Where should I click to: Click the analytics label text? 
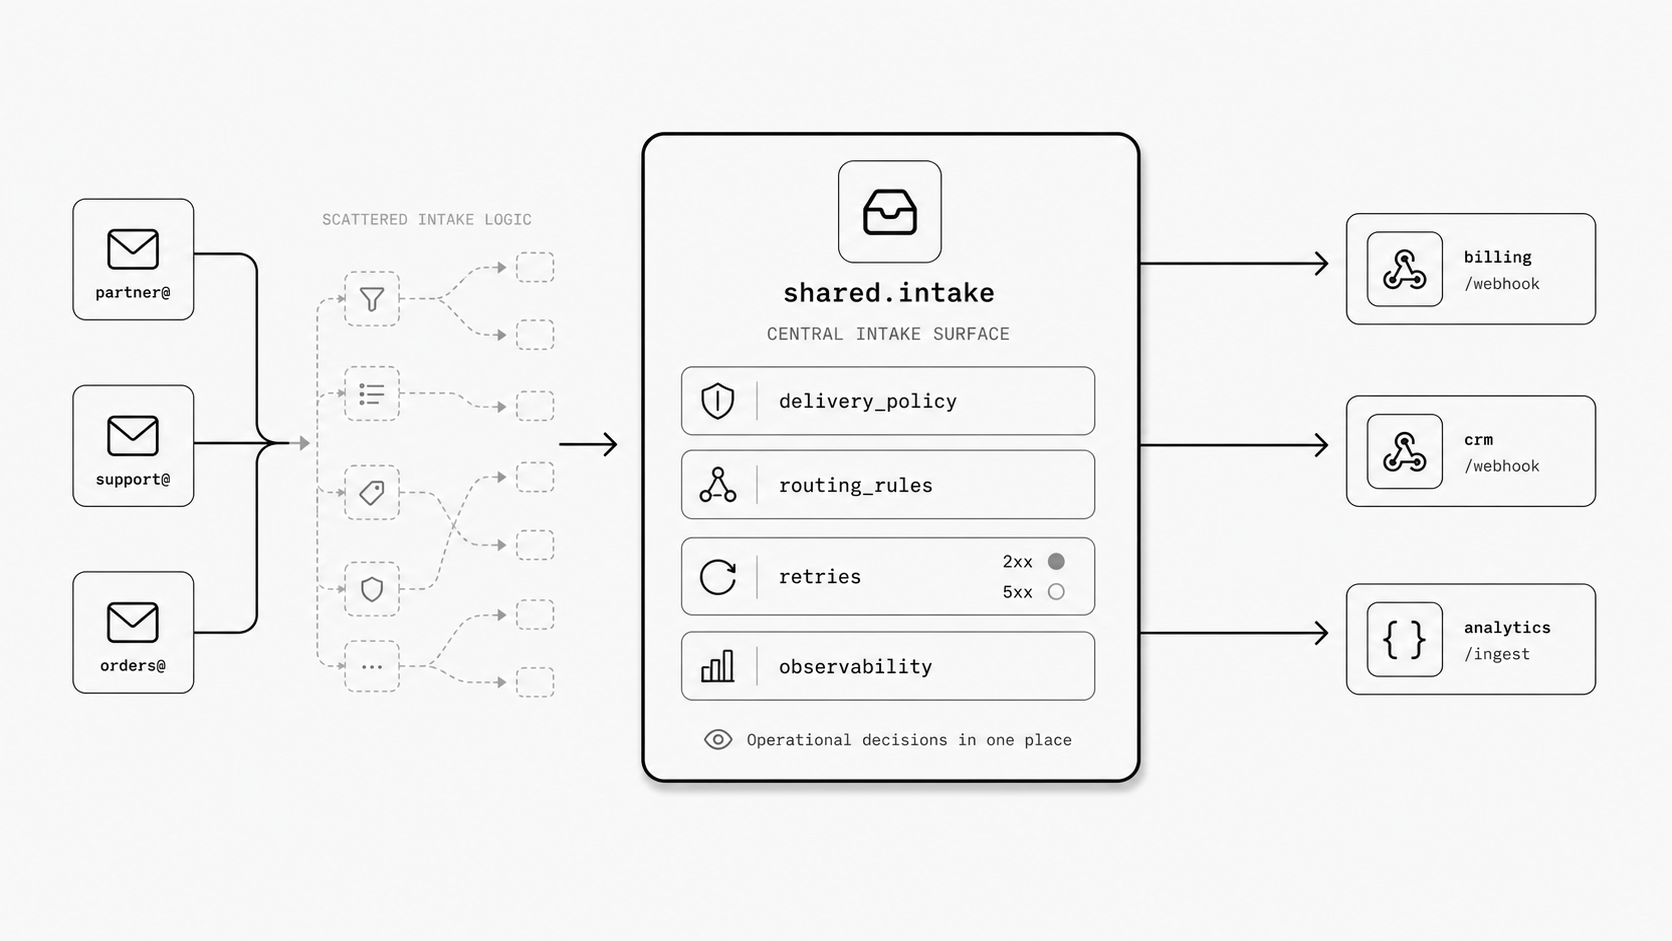coord(1507,628)
